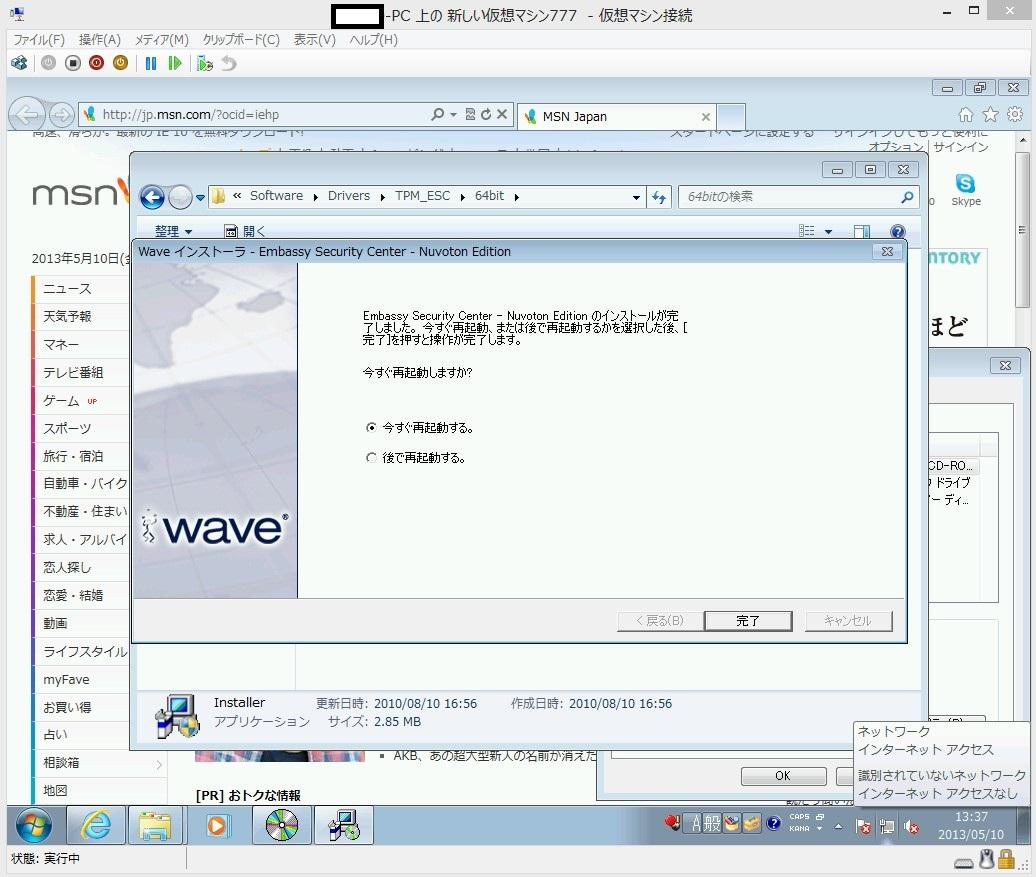Turn off the VM with the stop icon
The width and height of the screenshot is (1036, 877).
[73, 63]
